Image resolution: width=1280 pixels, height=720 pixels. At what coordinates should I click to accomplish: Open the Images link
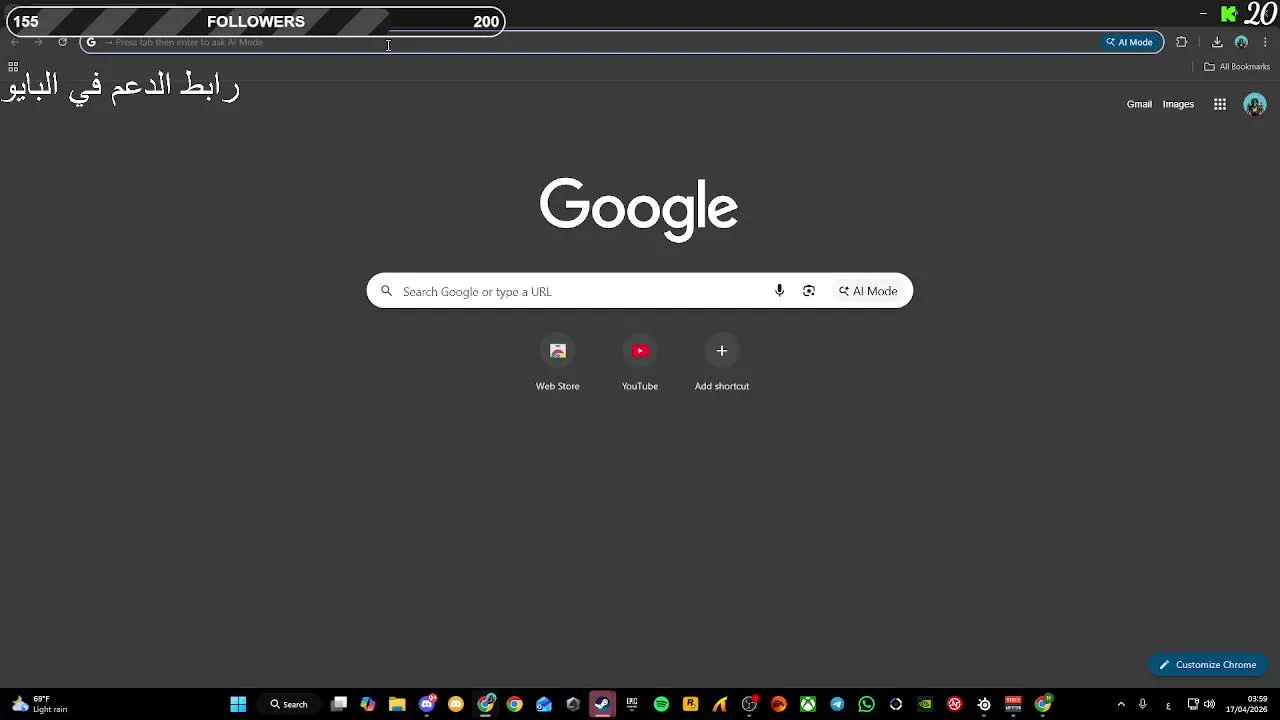1178,104
